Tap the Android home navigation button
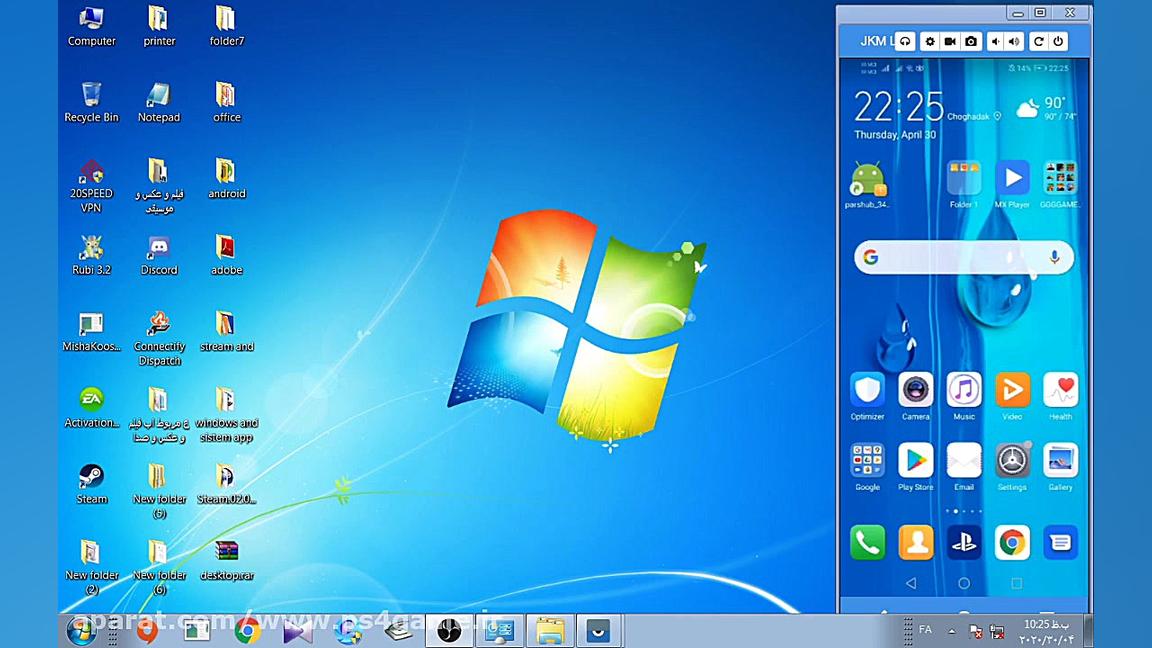The image size is (1152, 648). 964,583
